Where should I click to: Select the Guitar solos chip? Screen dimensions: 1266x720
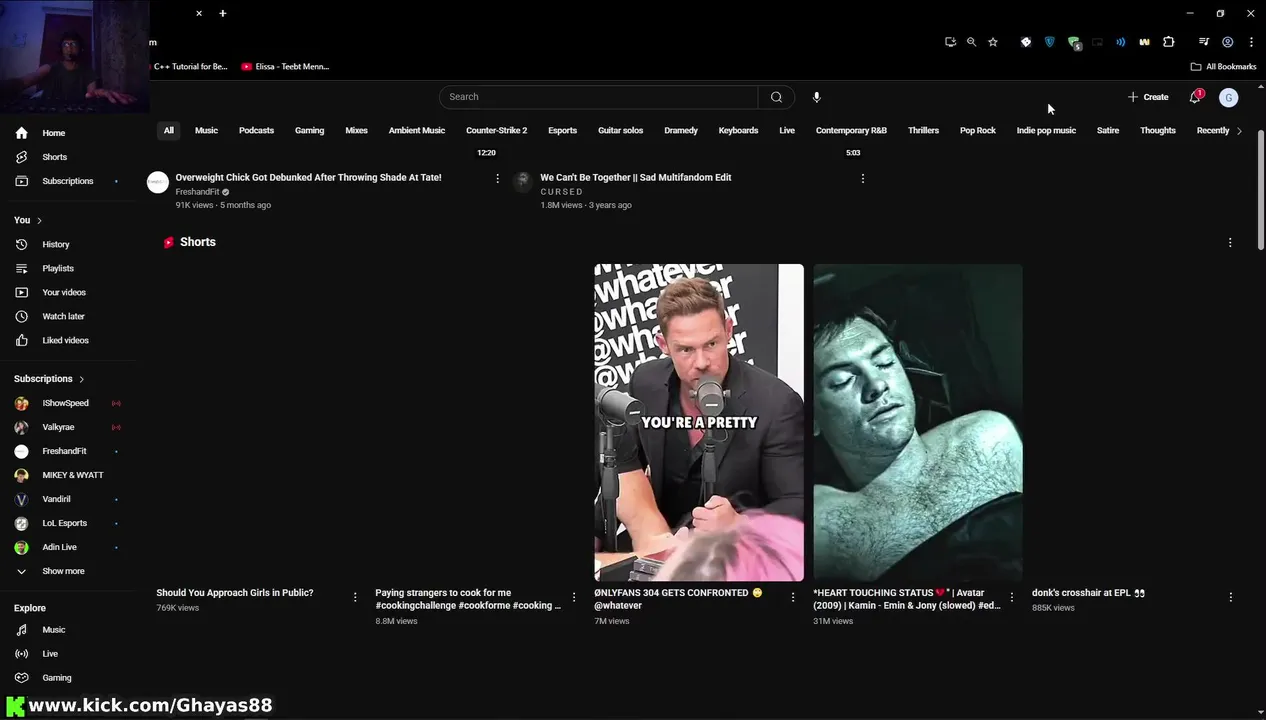tap(620, 130)
